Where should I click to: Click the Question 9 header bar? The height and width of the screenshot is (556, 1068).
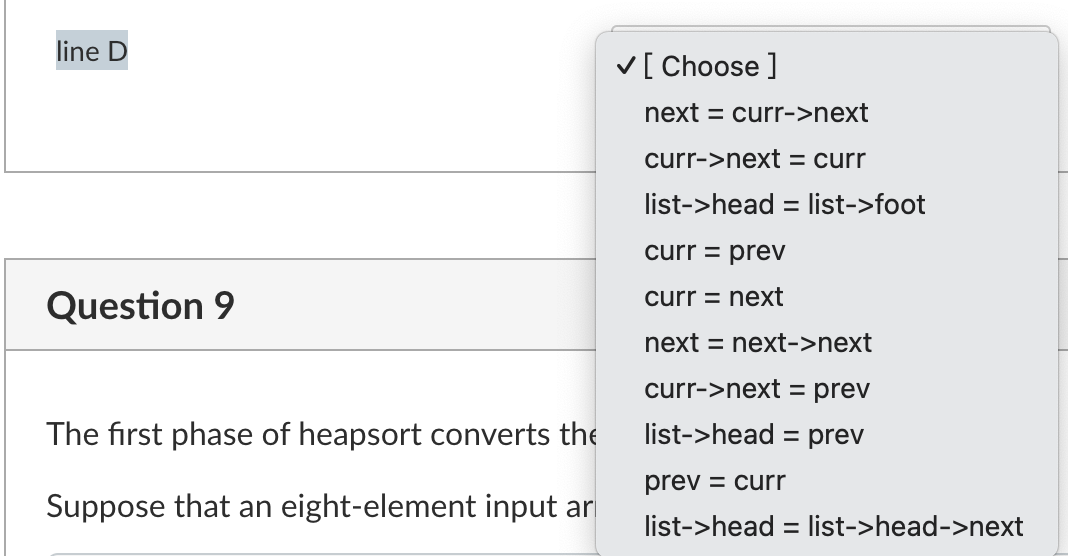[x=300, y=305]
